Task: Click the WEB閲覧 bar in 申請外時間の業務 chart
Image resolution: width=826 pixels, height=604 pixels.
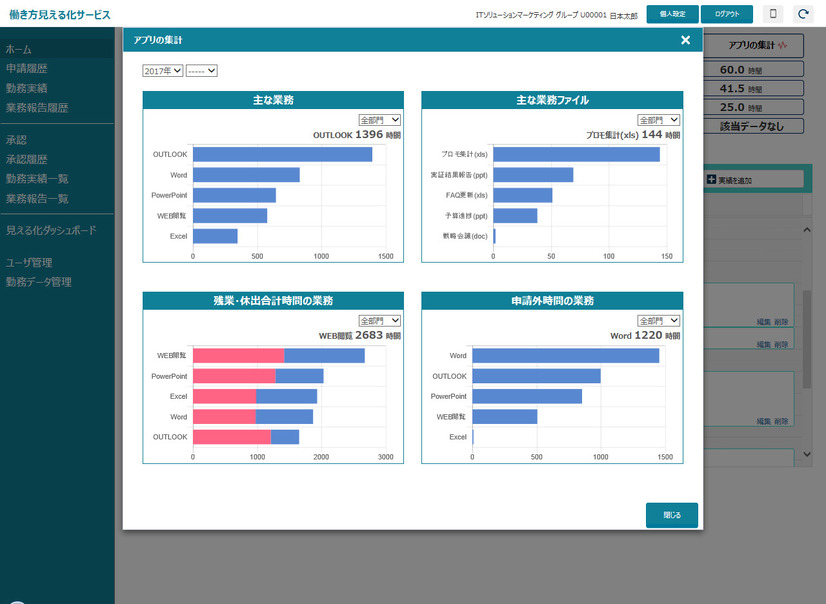Action: coord(505,417)
